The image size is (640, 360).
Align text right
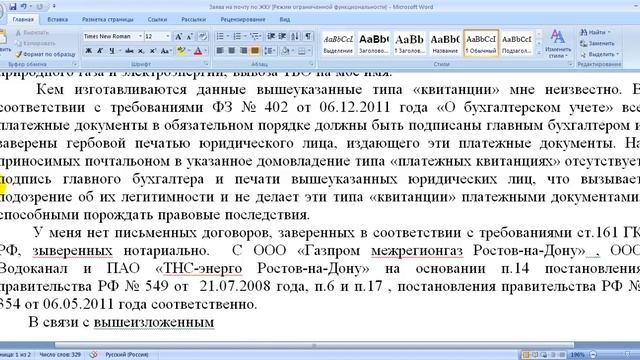point(243,51)
